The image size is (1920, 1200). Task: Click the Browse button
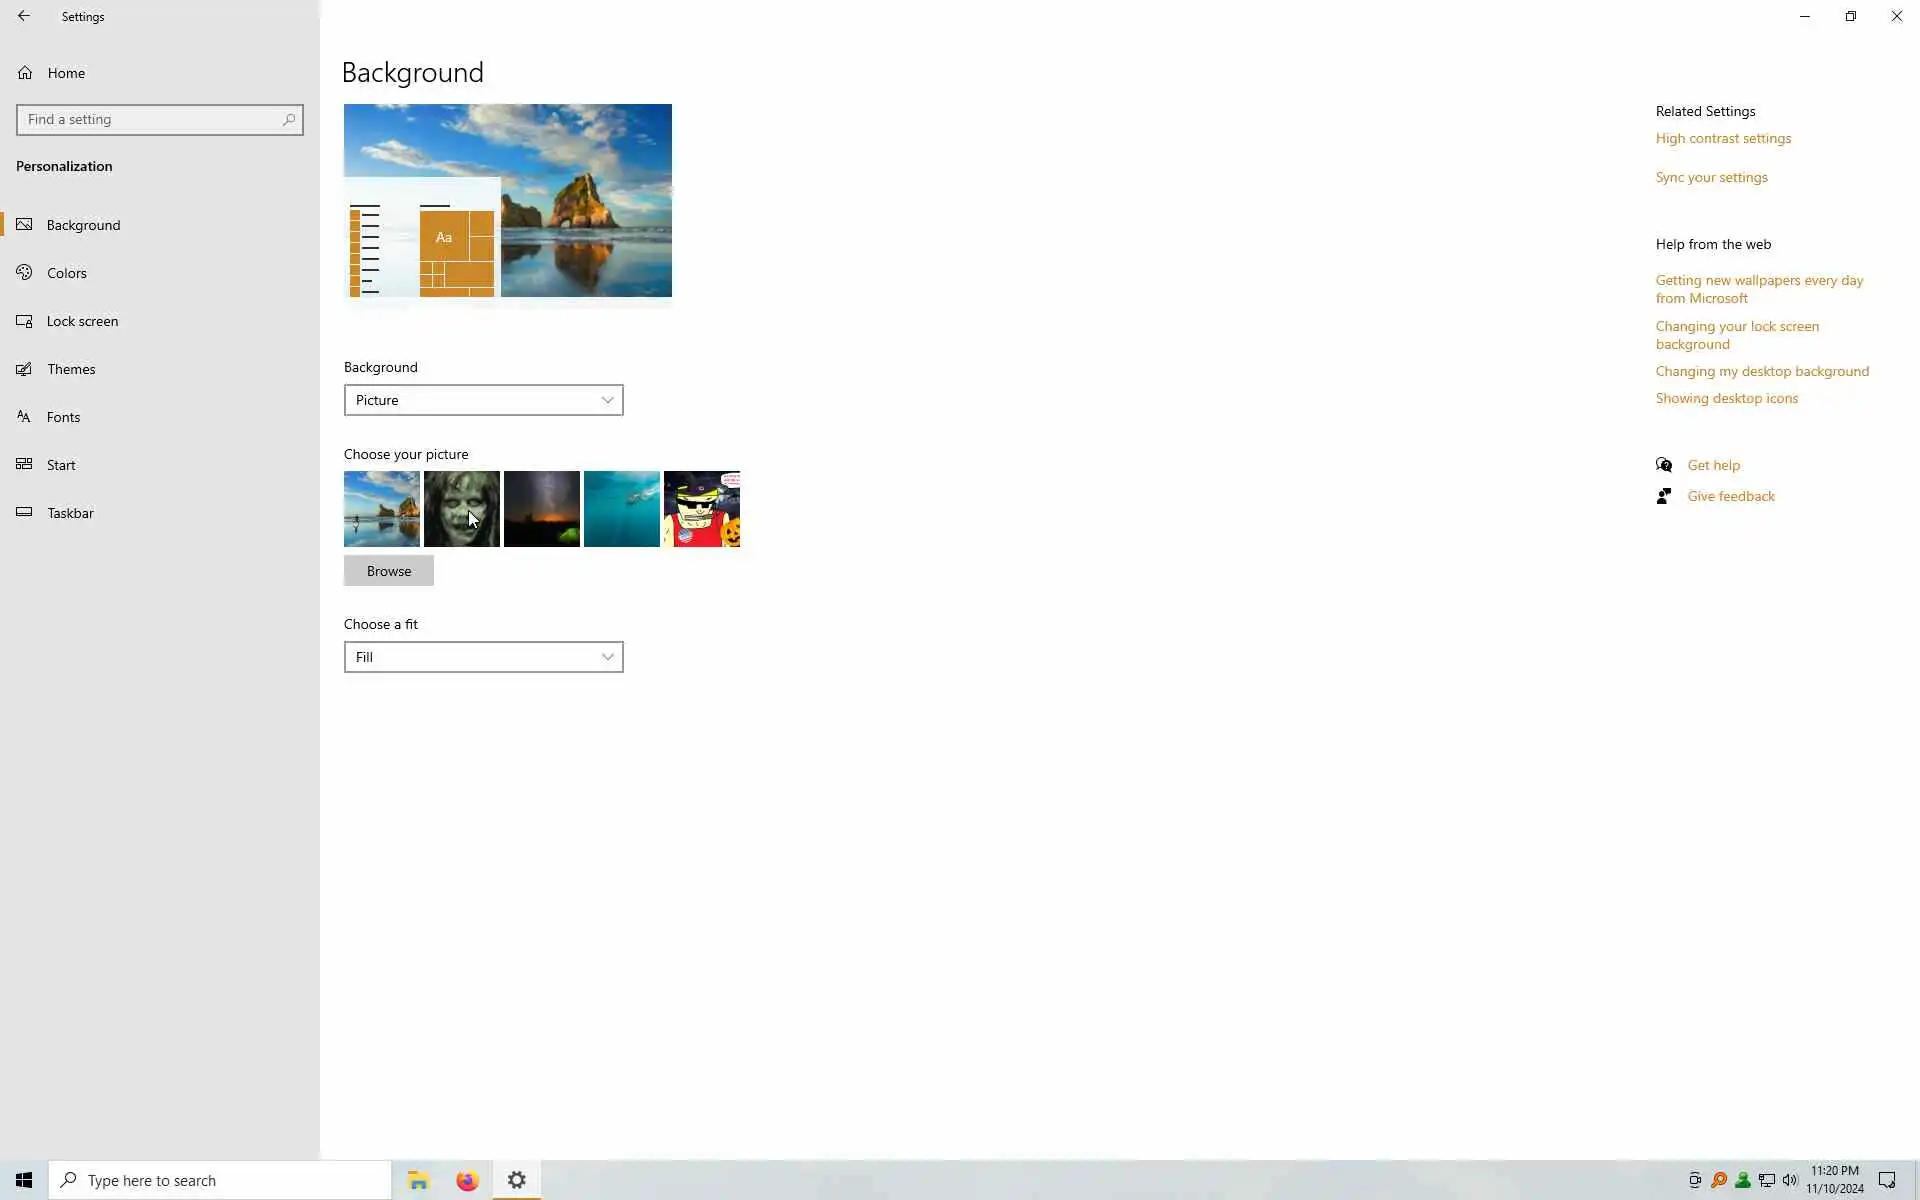coord(389,571)
